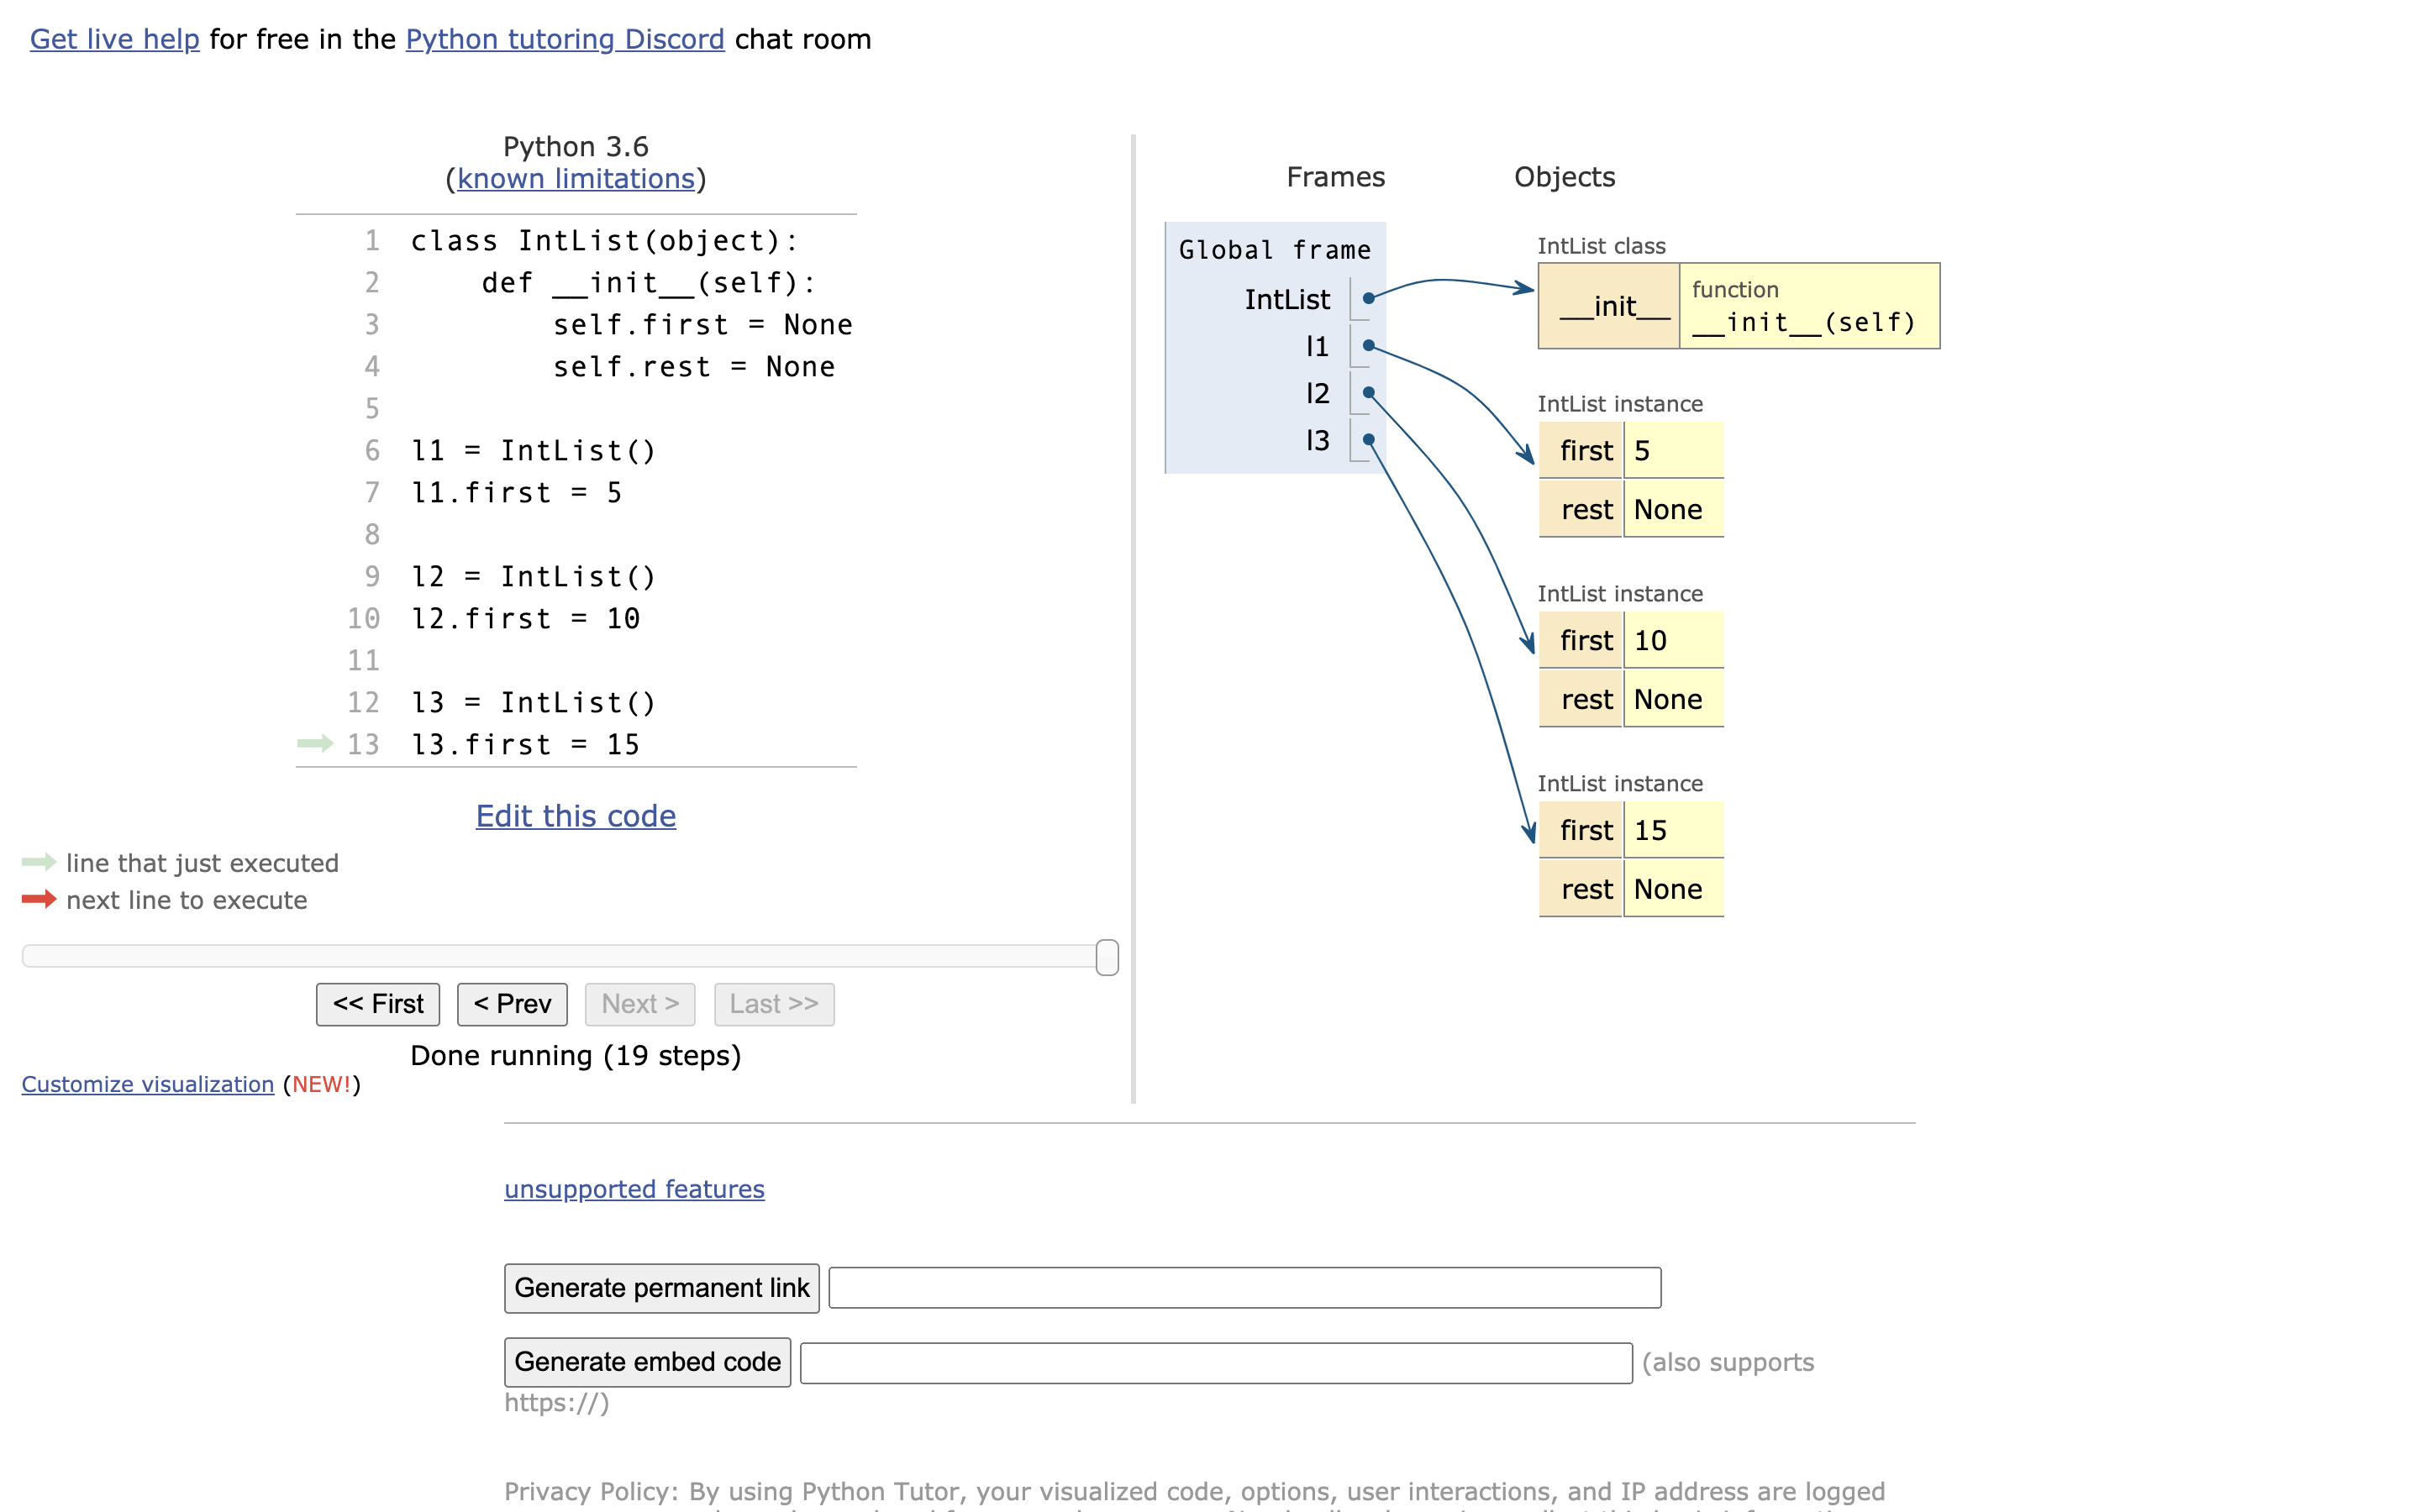Click the execution step slider handle
The image size is (2420, 1512).
pyautogui.click(x=1107, y=957)
